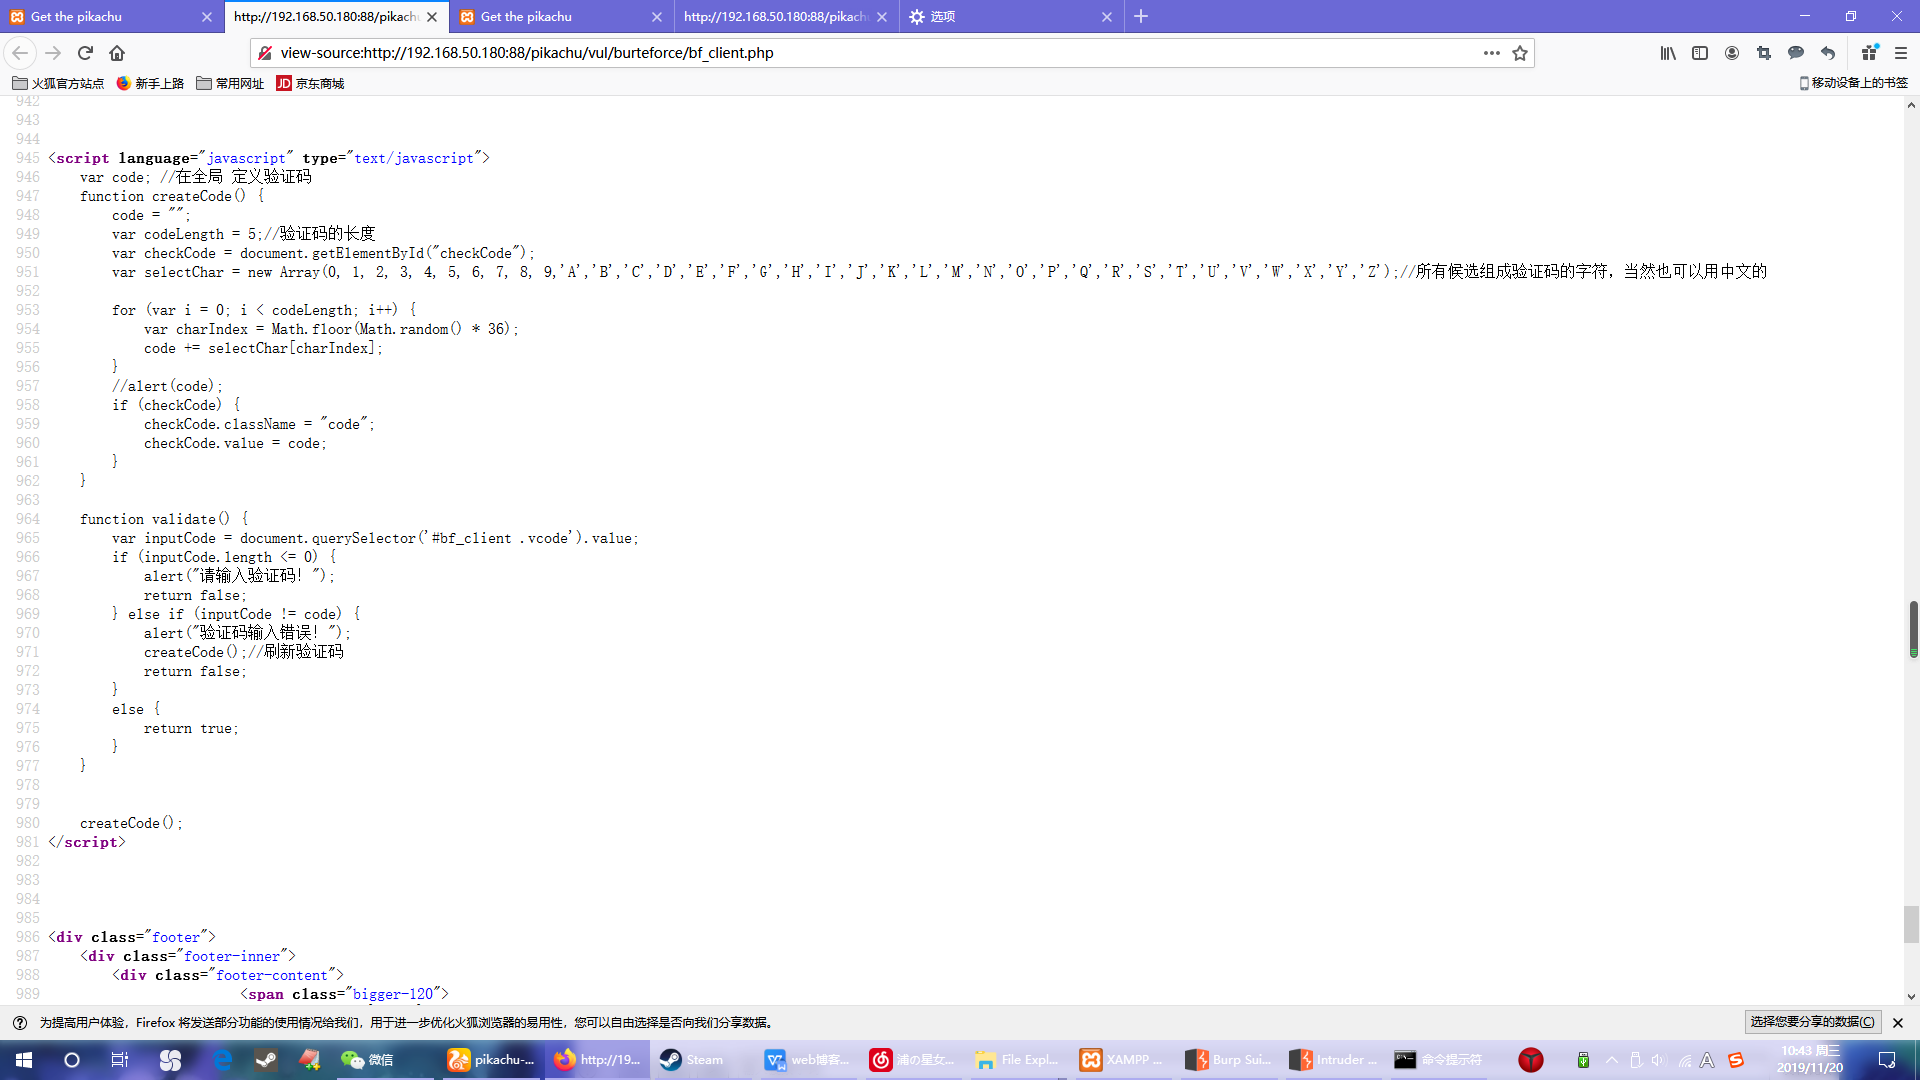Open a new browser tab
This screenshot has width=1920, height=1080.
1141,16
